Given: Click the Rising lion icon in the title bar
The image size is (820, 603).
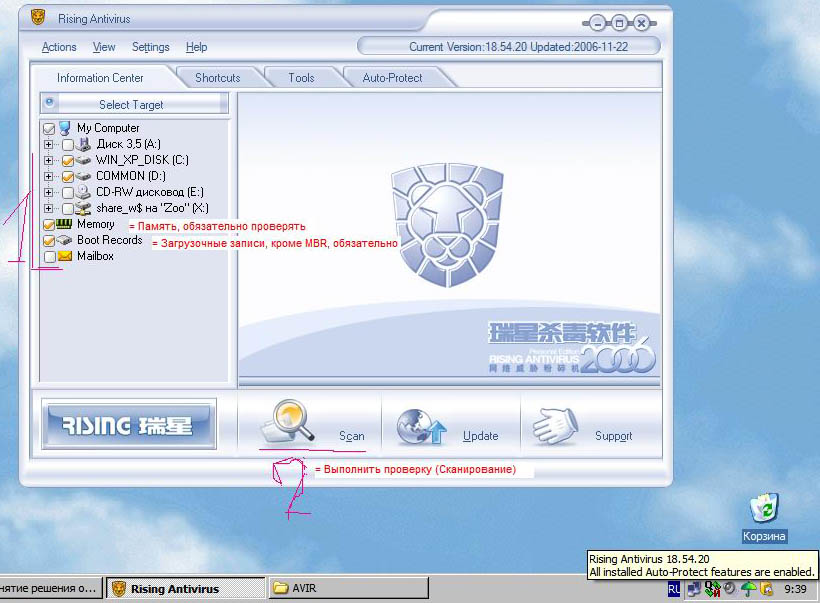Looking at the screenshot, I should coord(38,18).
